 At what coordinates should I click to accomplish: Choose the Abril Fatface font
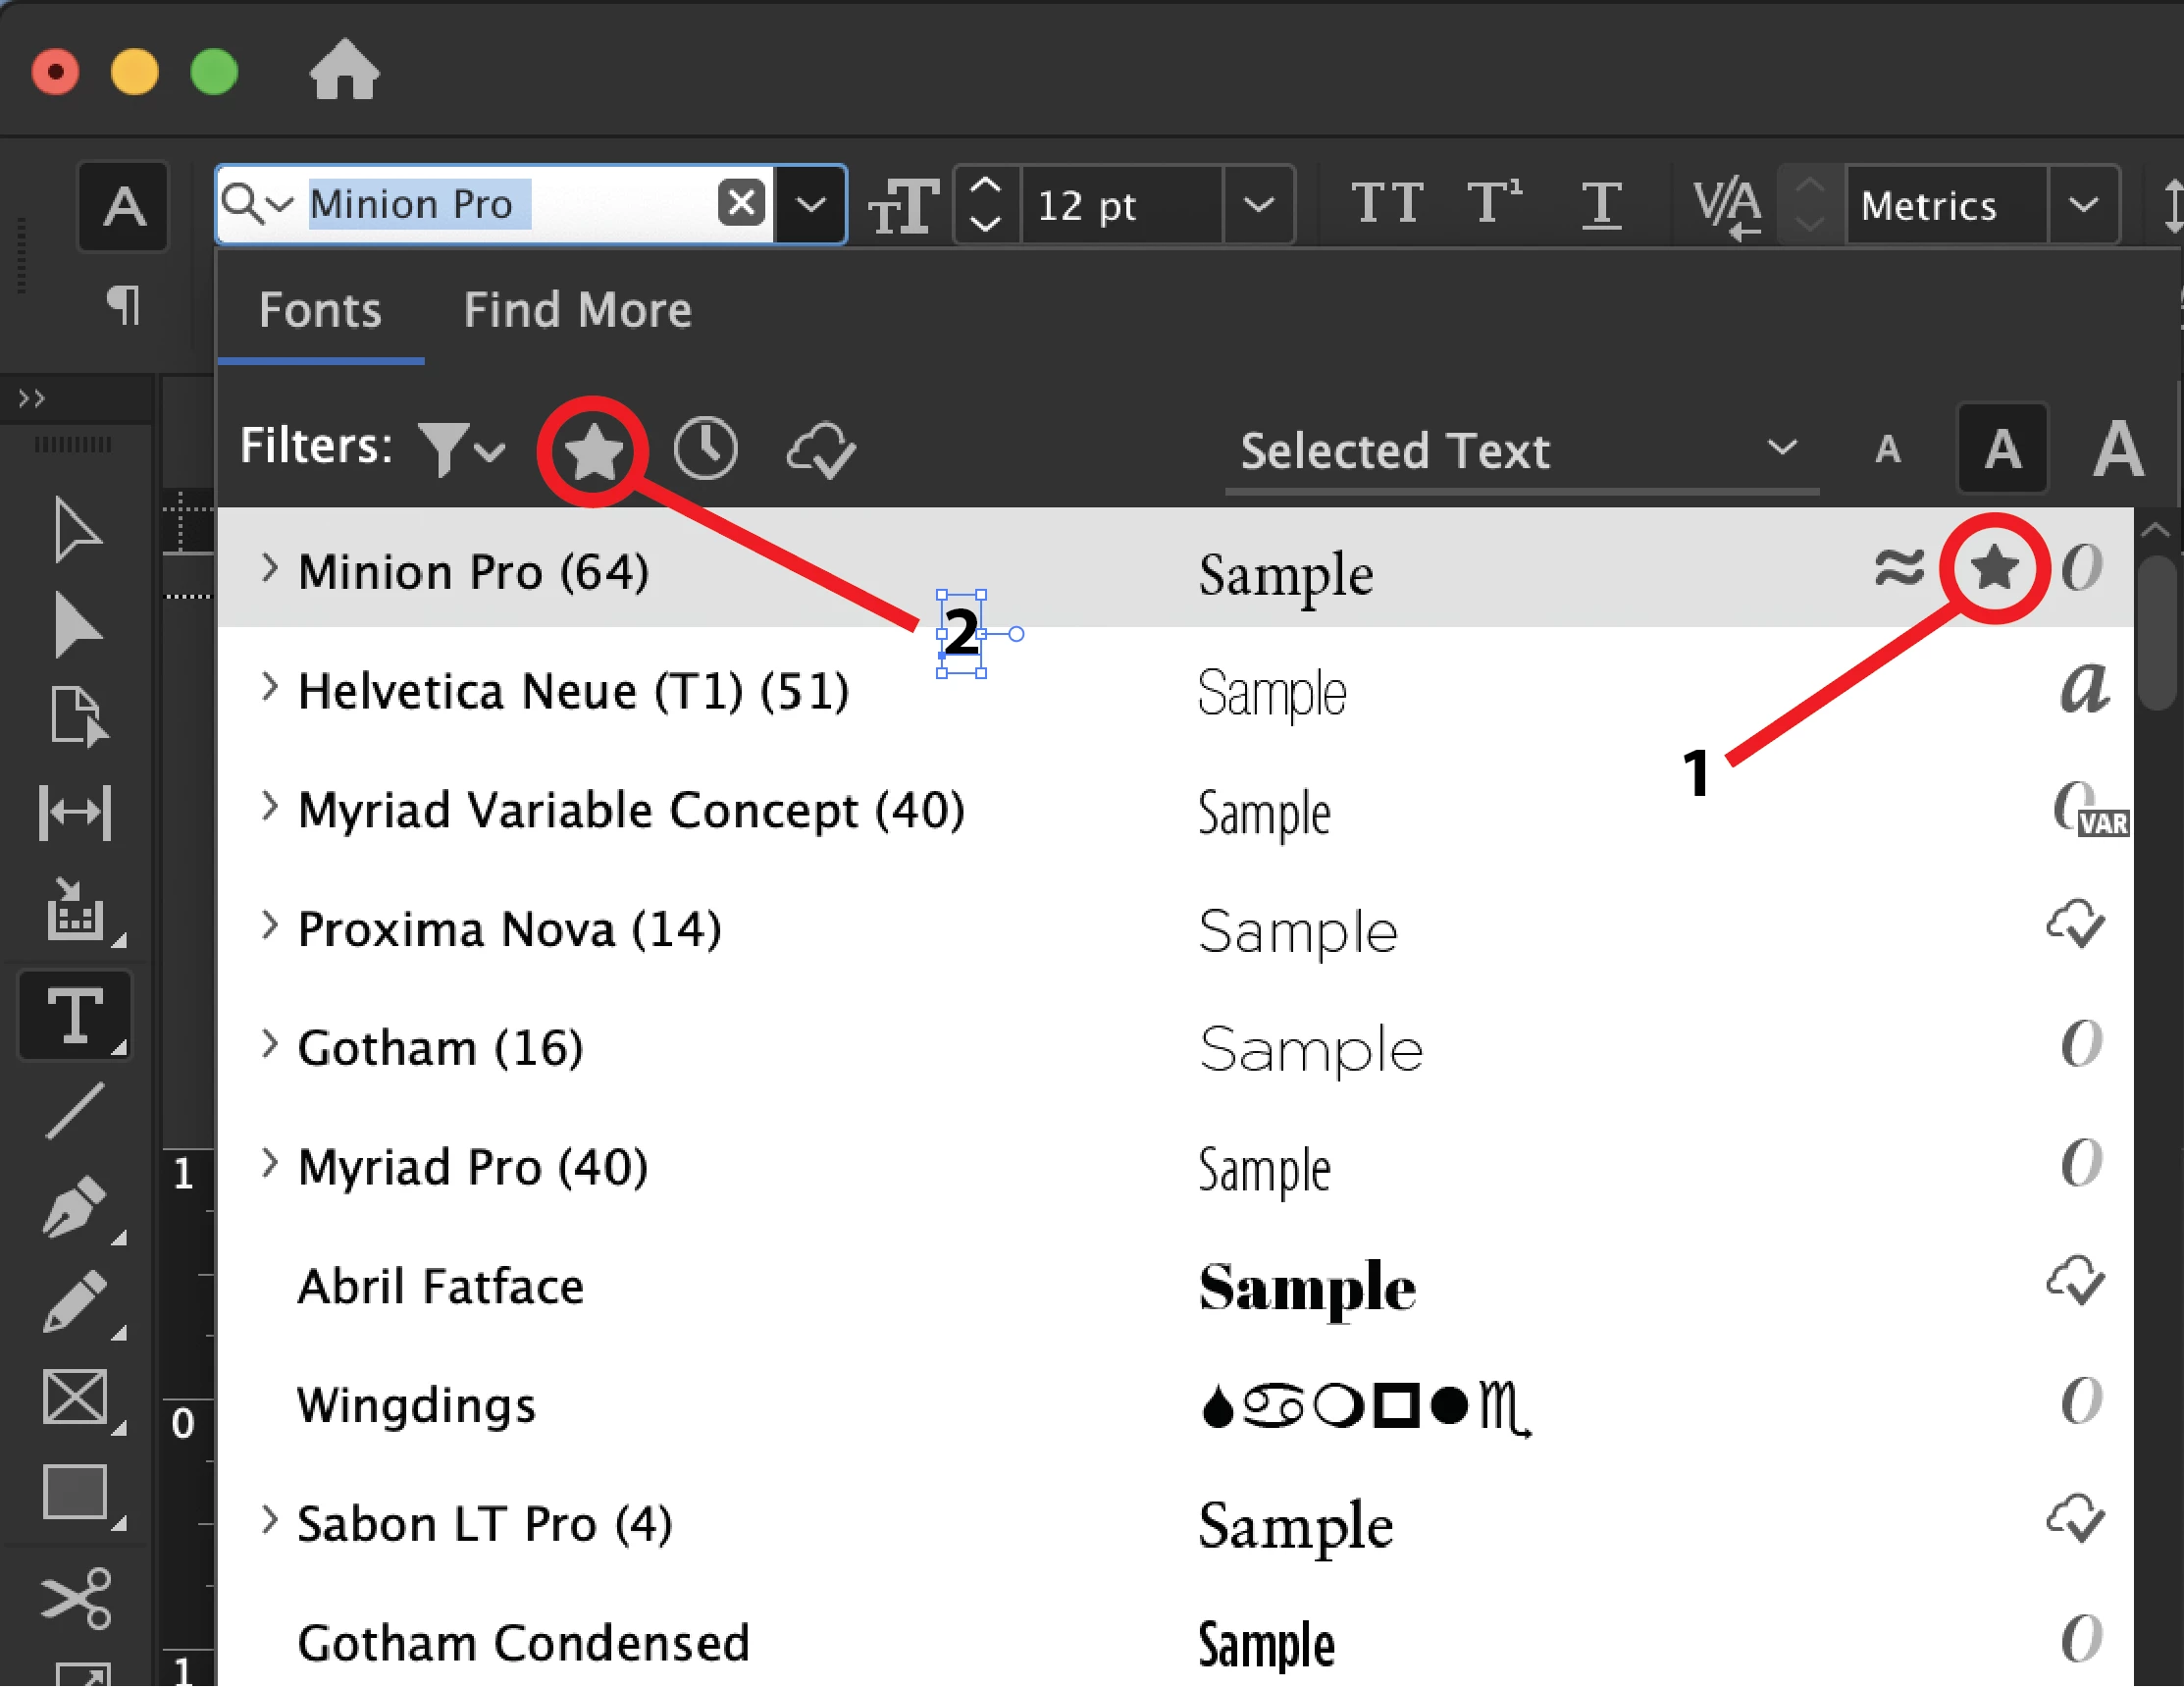[x=440, y=1287]
